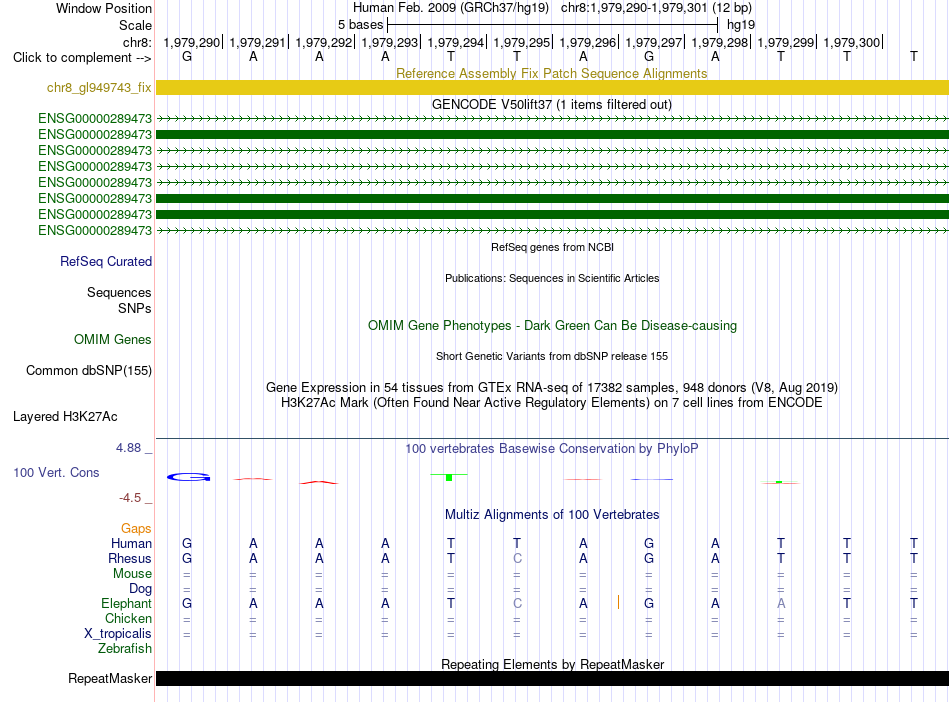The height and width of the screenshot is (702, 950).
Task: Click the orange 'Gaps' label
Action: click(136, 529)
